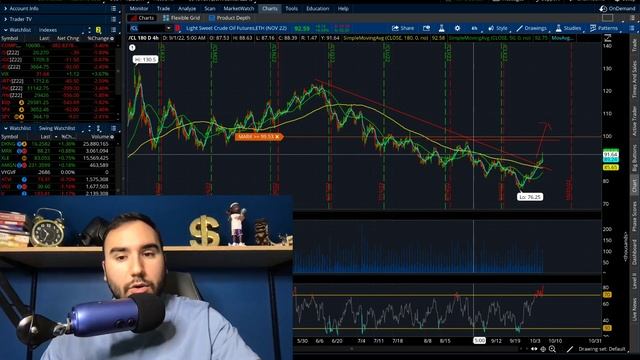Click the Lo: 76.25 price bubble
Image resolution: width=640 pixels, height=360 pixels.
(530, 197)
